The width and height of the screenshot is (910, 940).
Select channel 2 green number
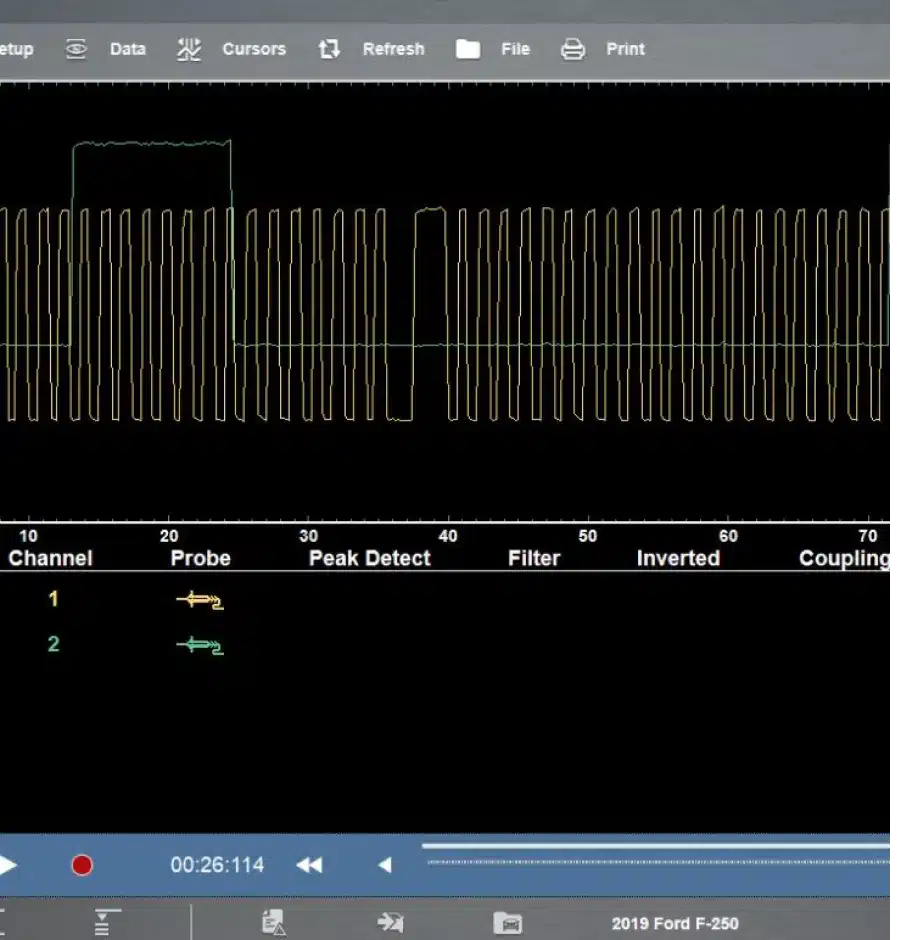click(53, 644)
